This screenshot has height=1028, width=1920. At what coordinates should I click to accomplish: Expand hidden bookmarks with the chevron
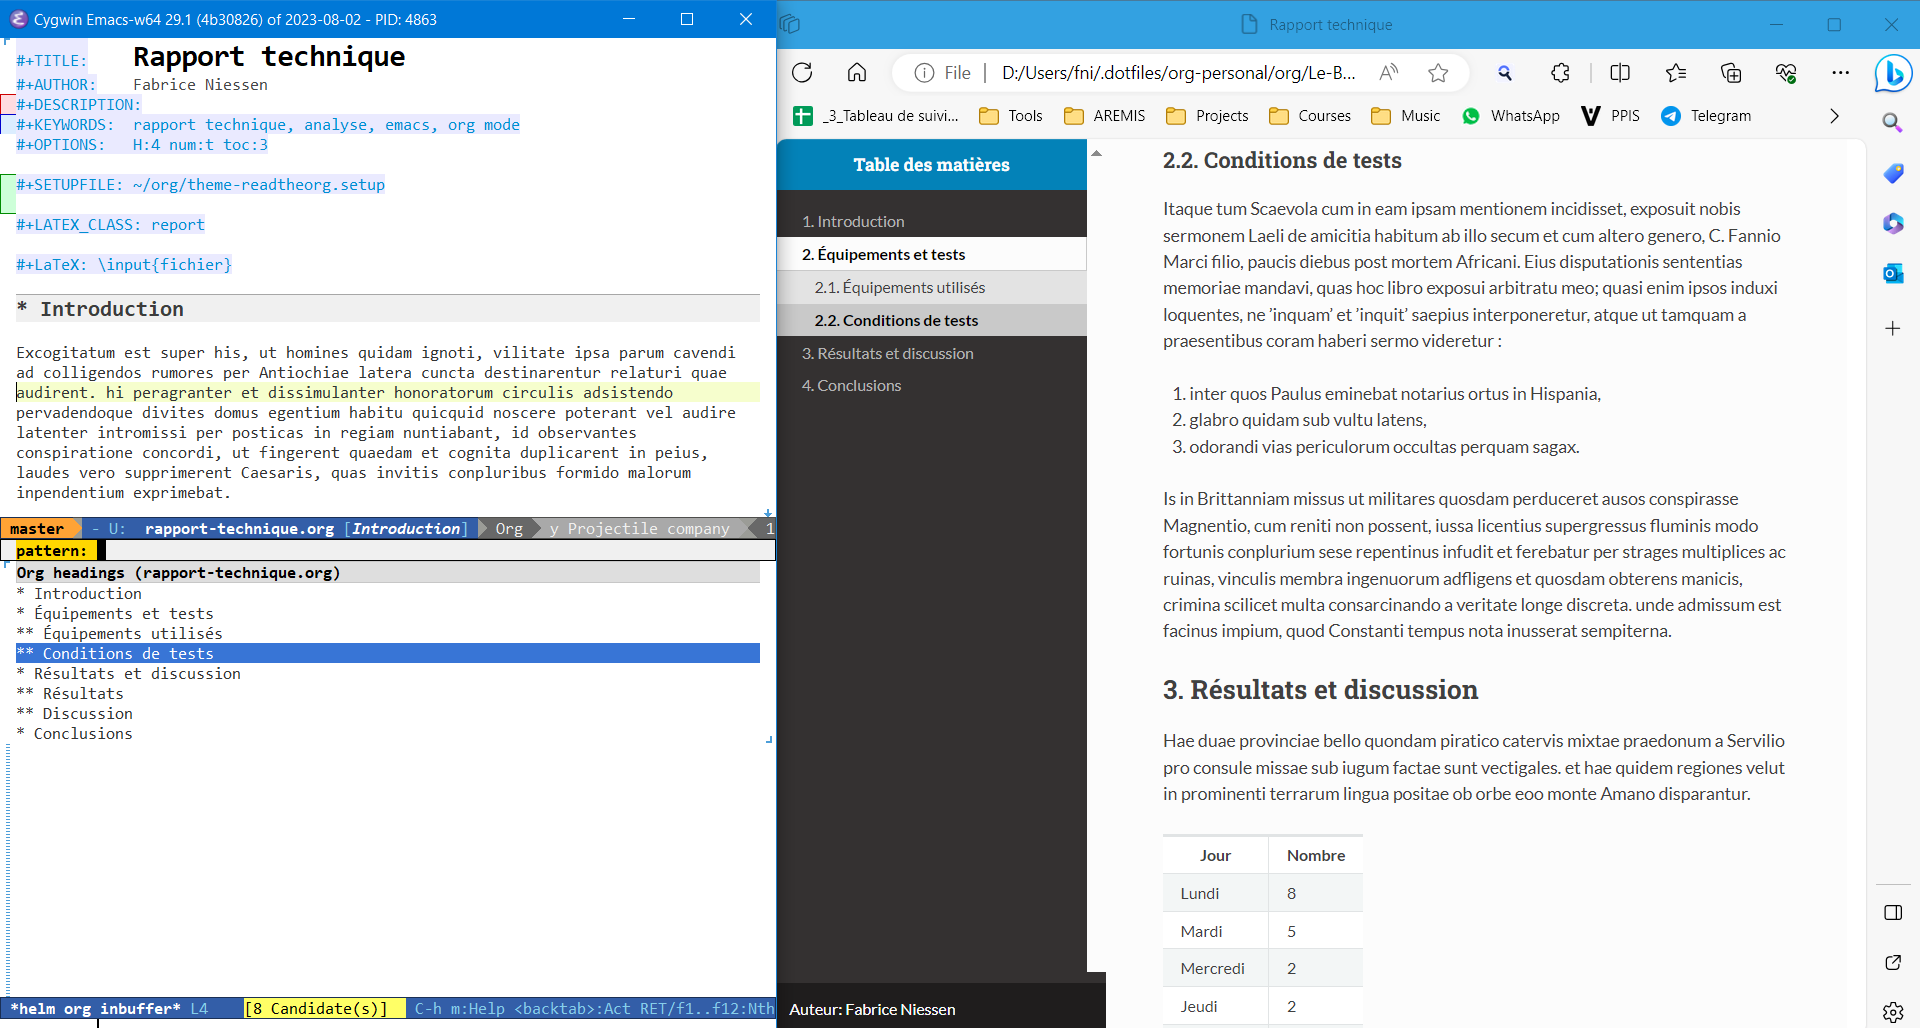click(1834, 116)
